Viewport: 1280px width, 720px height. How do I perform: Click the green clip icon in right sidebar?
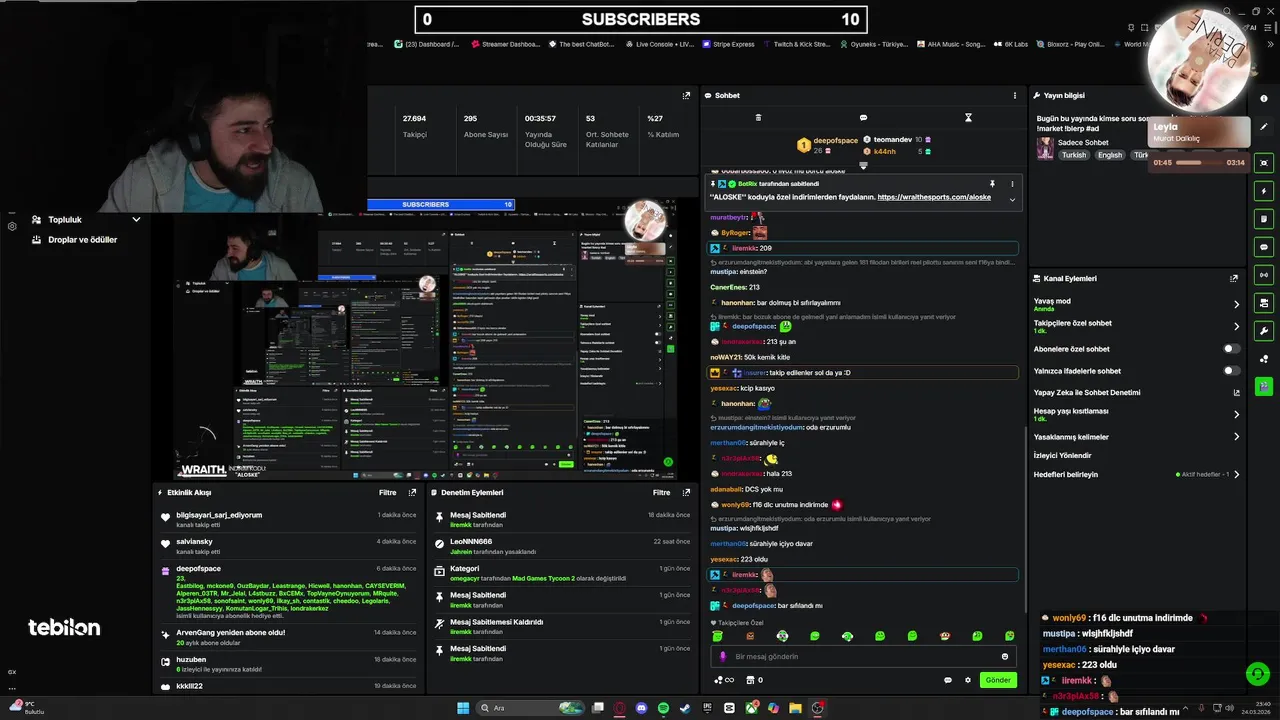[1264, 386]
